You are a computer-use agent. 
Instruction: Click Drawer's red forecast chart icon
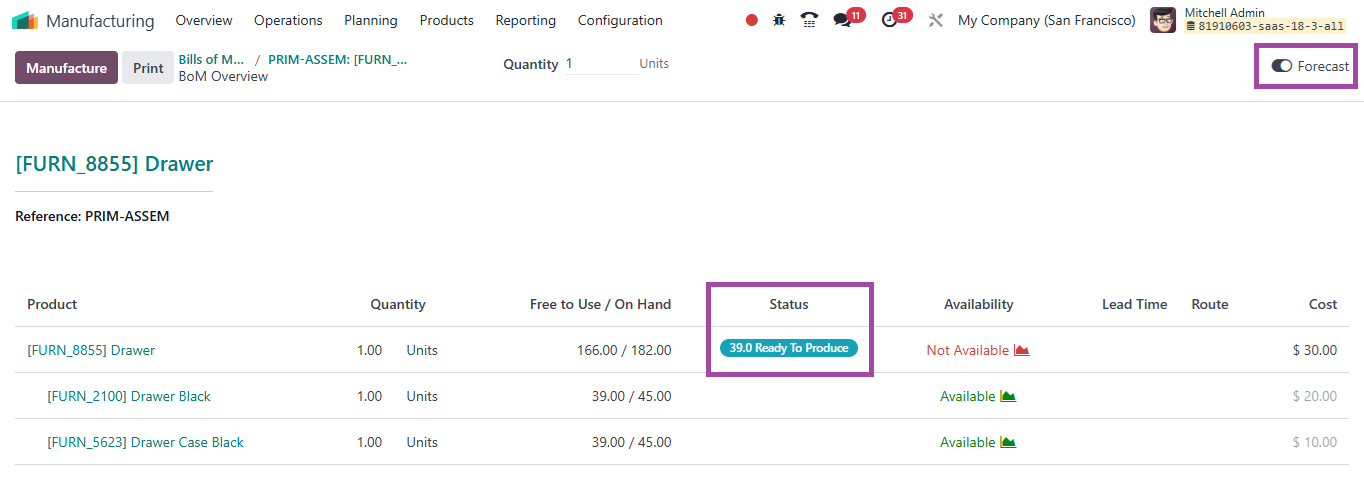pyautogui.click(x=1021, y=350)
